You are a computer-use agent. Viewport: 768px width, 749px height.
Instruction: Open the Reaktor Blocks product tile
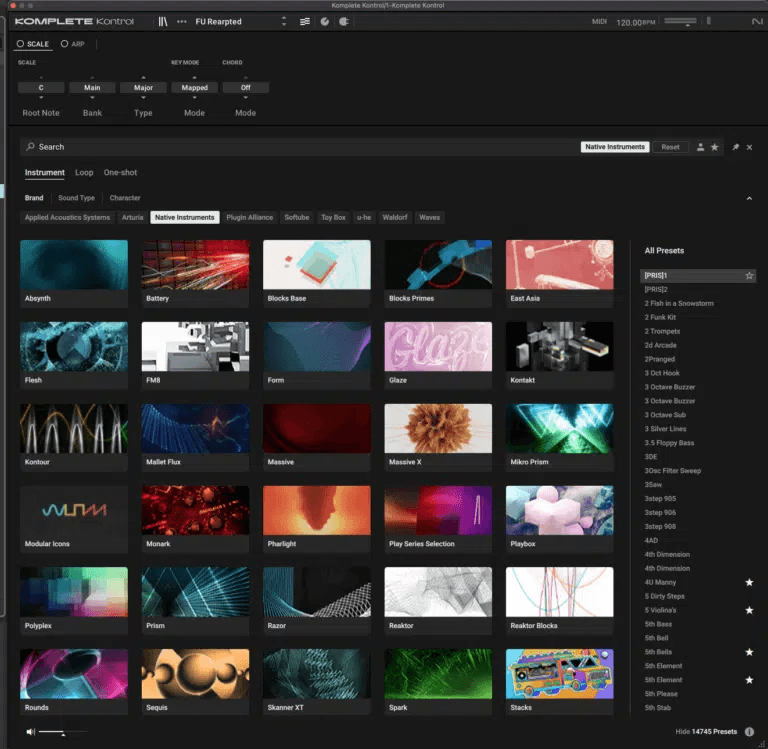pos(559,601)
